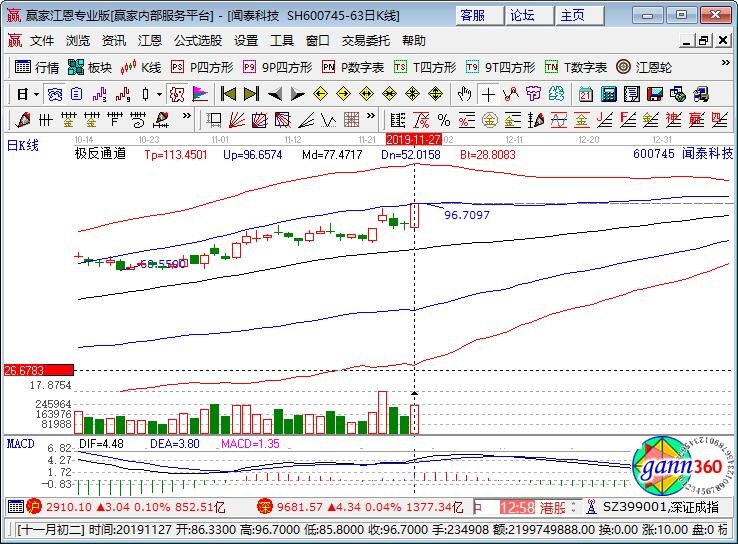Open the 工具 menu
This screenshot has height=544, width=738.
pyautogui.click(x=282, y=41)
